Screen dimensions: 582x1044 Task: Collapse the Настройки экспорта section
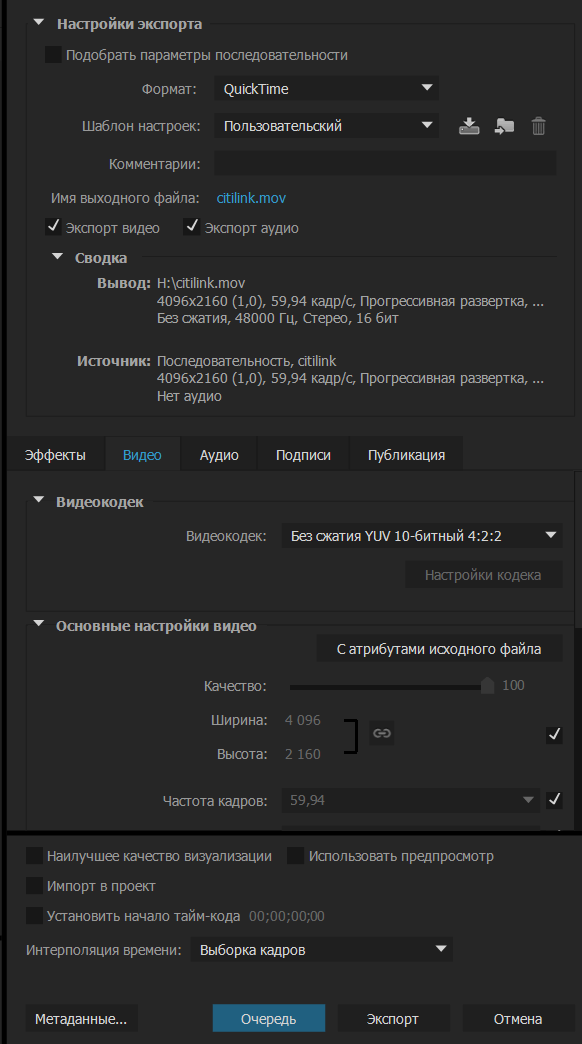[39, 23]
